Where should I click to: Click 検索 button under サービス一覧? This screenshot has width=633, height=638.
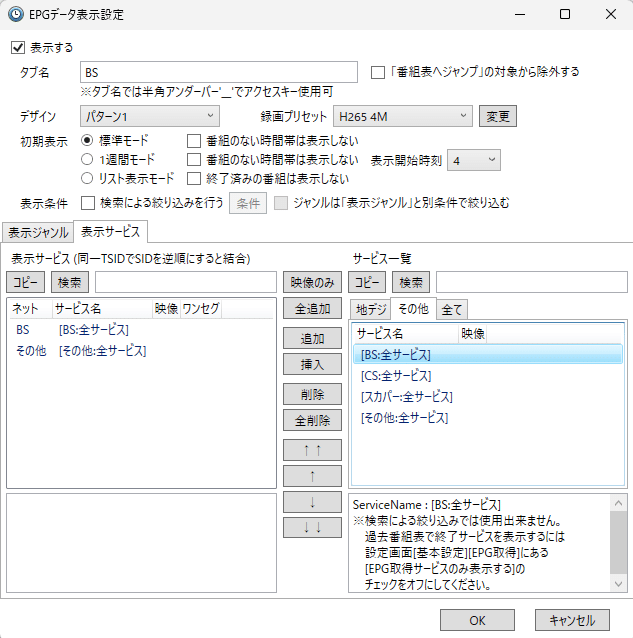pos(411,282)
